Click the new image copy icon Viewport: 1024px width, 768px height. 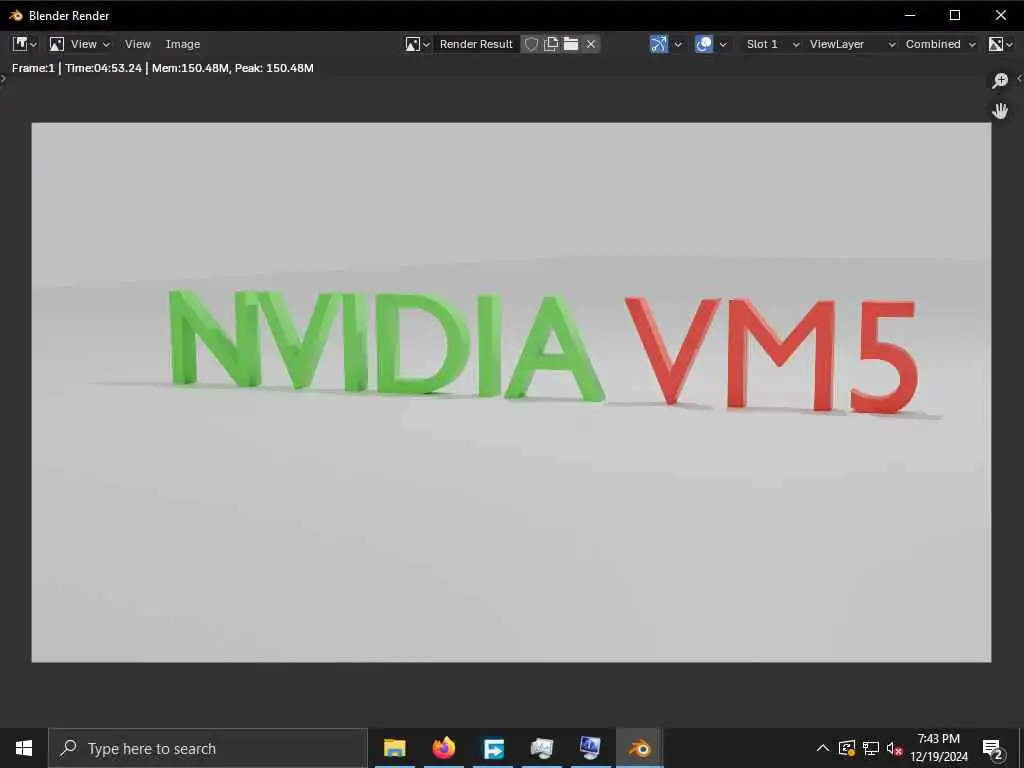(x=551, y=44)
